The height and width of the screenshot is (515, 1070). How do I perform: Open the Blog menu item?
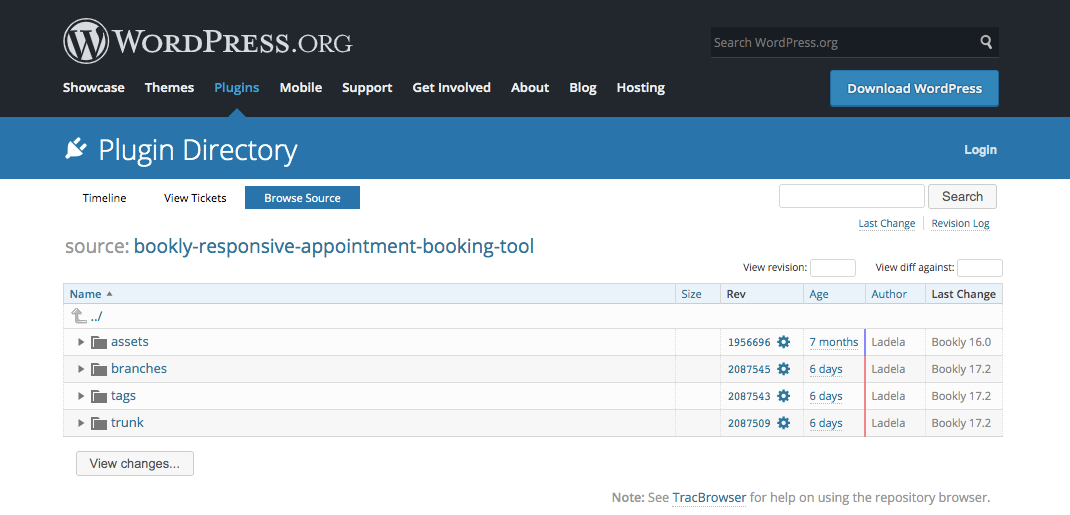583,87
